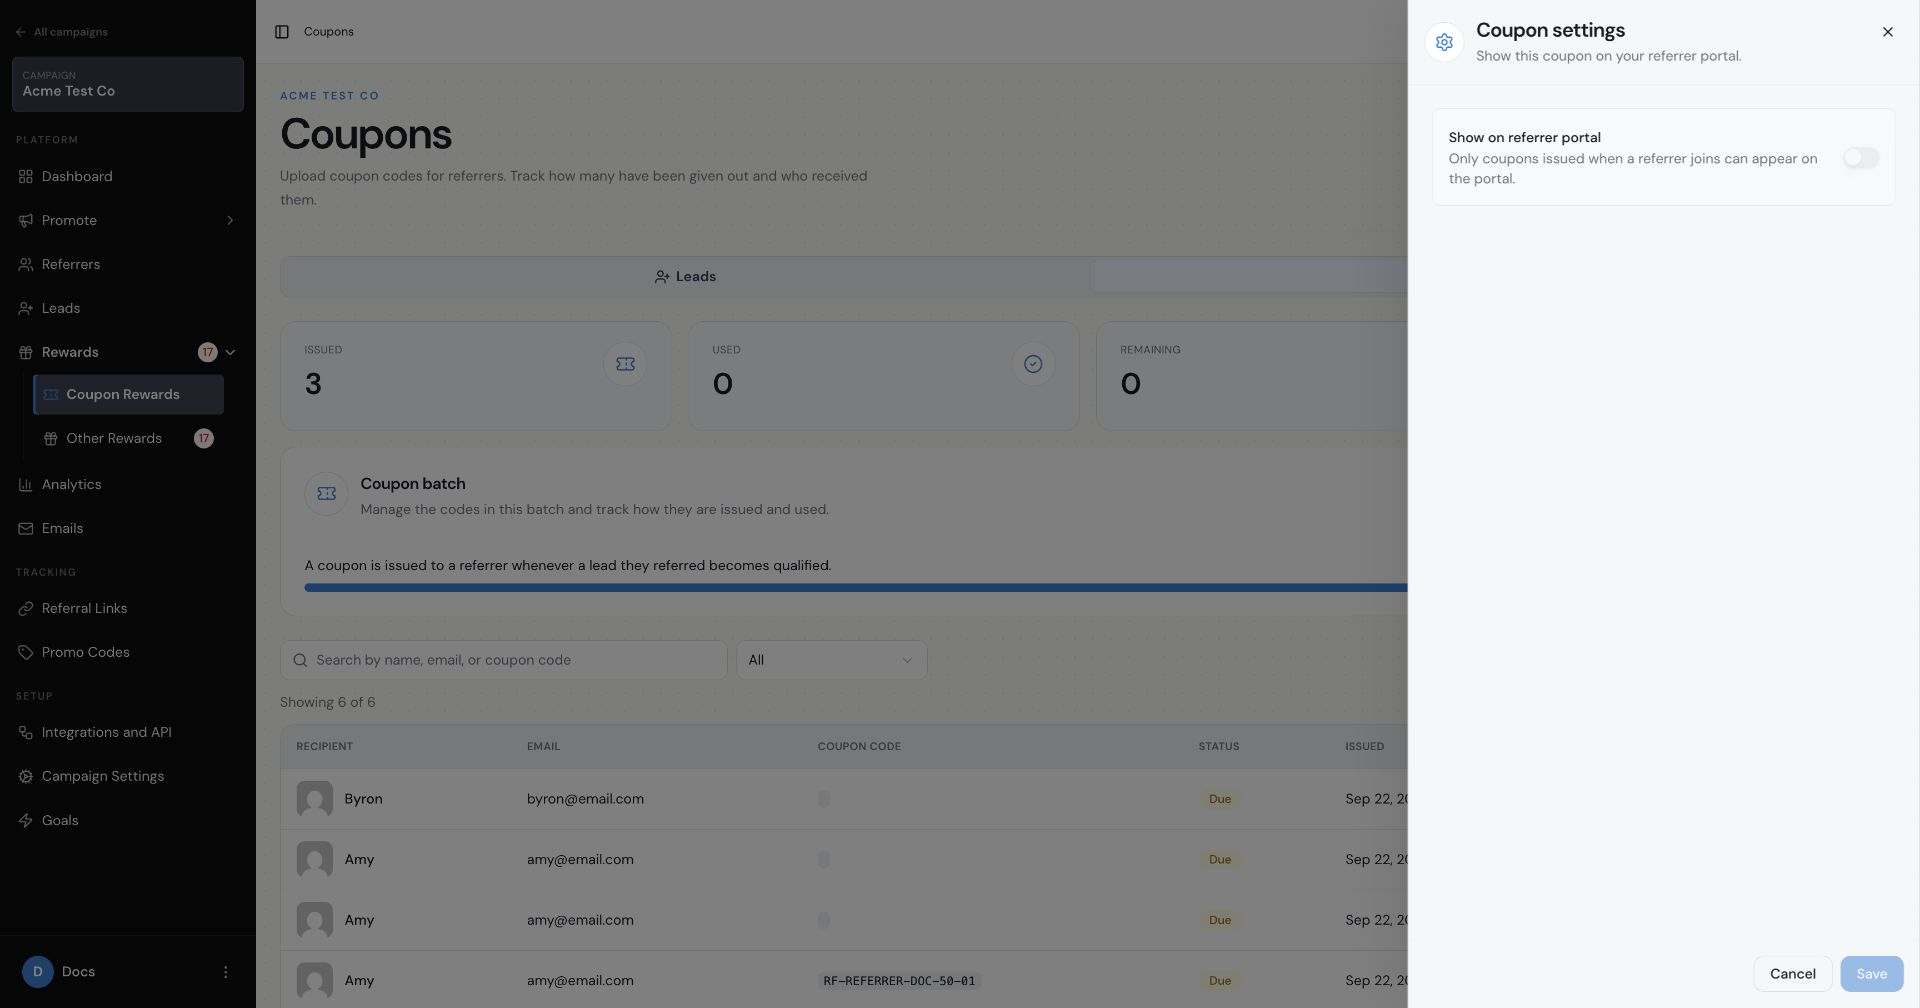Click the Goals lightning icon
Viewport: 1920px width, 1008px height.
26,820
